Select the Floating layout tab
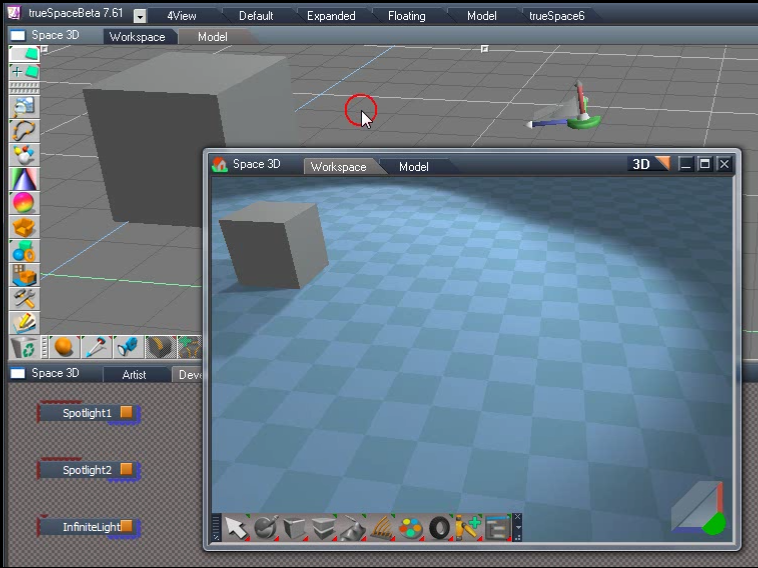The width and height of the screenshot is (758, 568). [x=407, y=16]
